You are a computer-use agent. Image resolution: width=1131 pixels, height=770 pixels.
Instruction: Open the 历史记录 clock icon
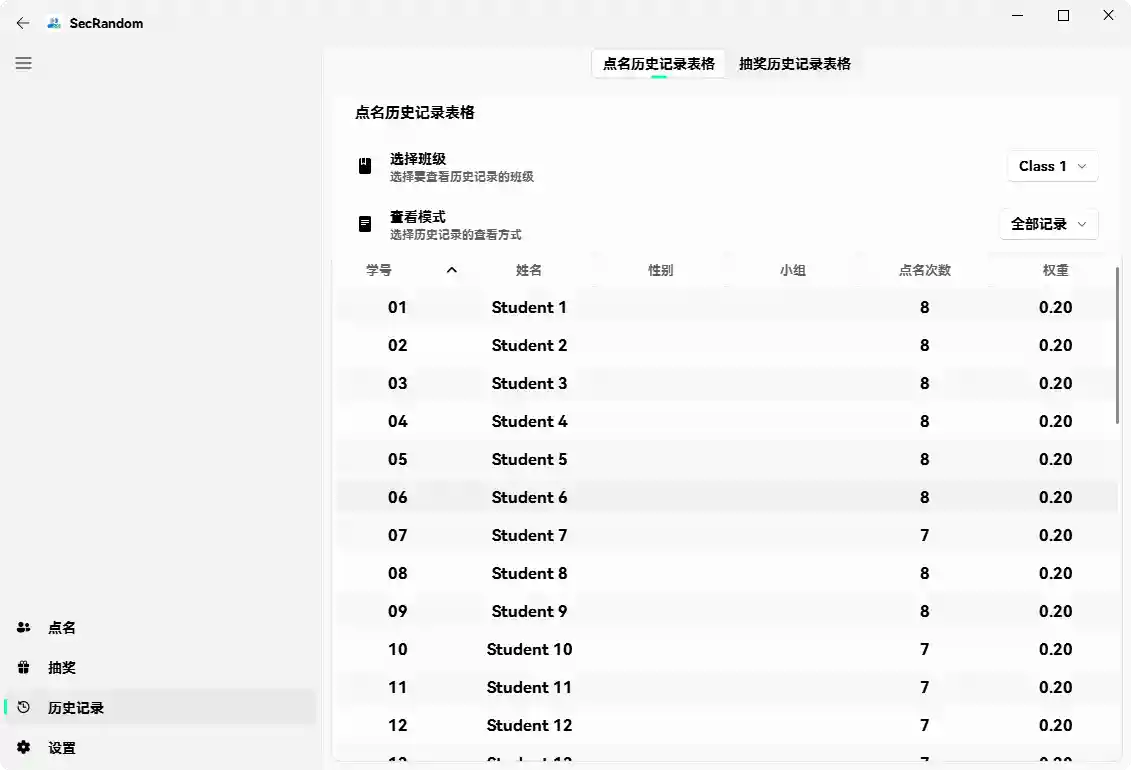pos(23,707)
